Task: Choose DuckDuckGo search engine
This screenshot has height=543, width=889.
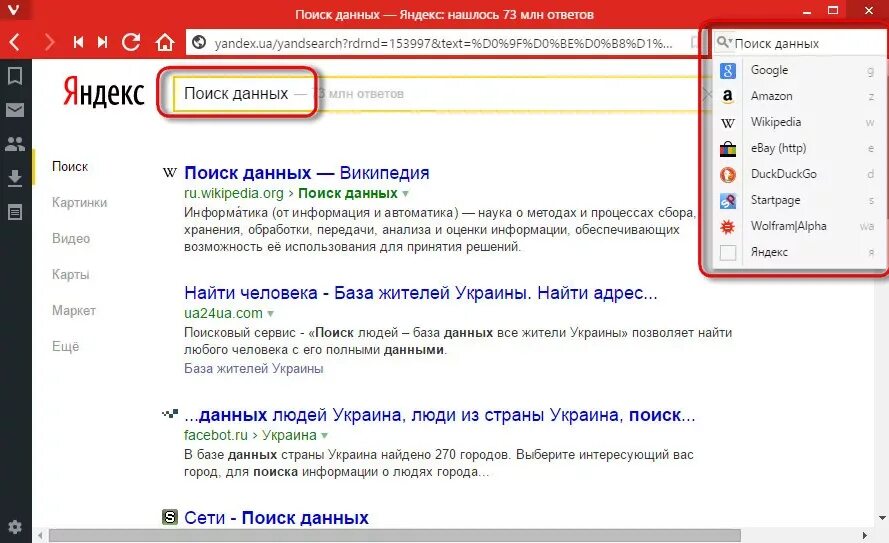Action: click(797, 175)
